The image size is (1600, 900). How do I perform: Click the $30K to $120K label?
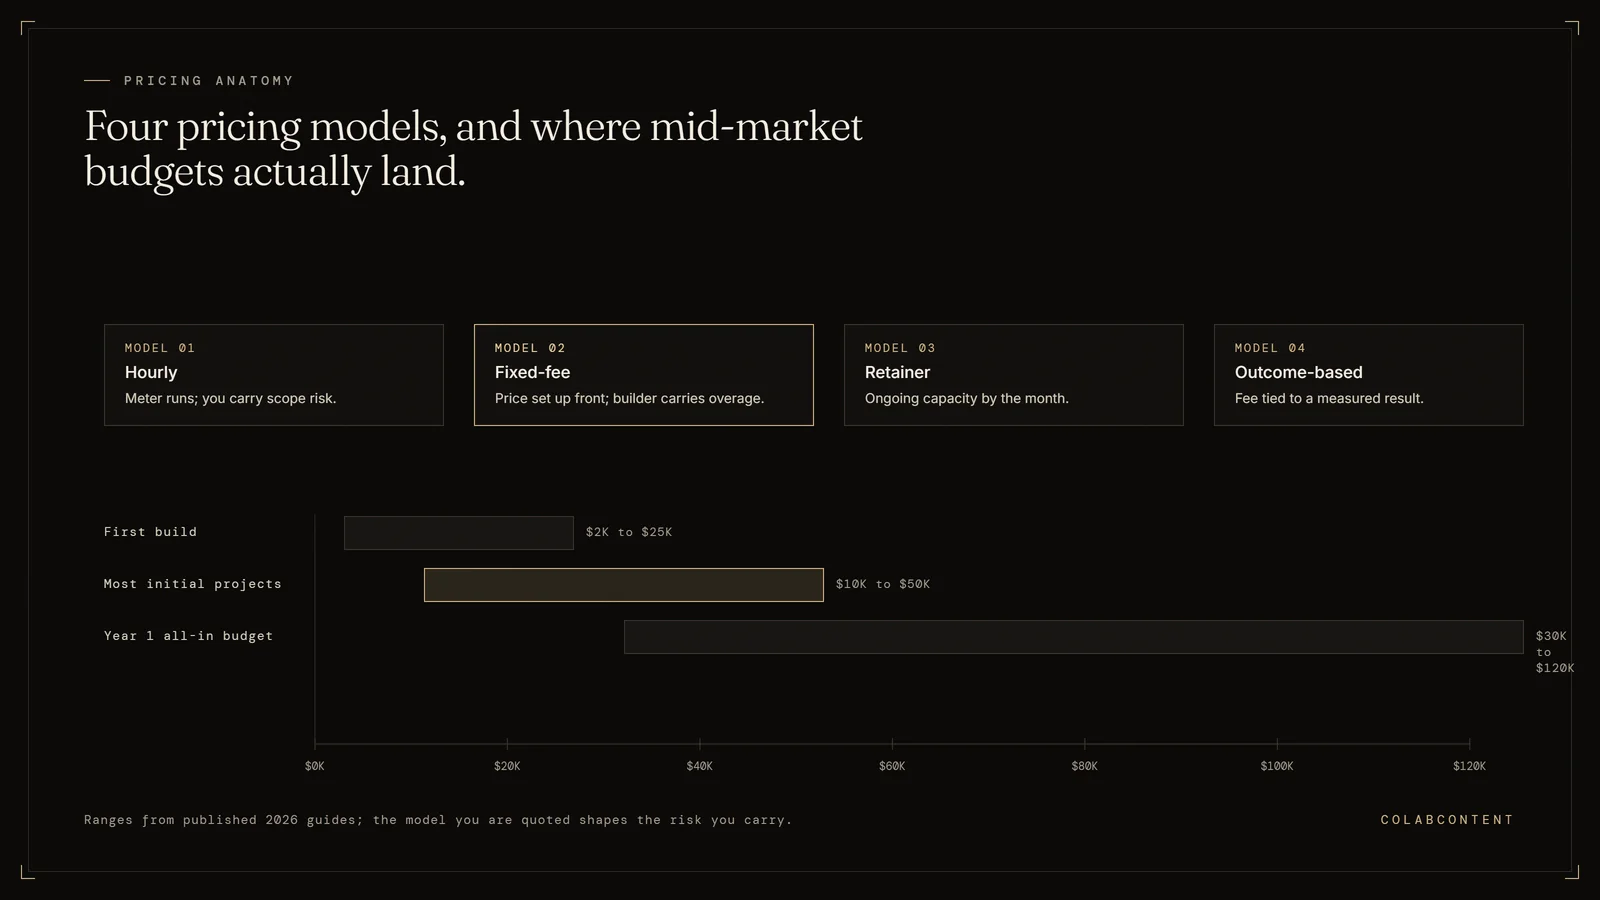(x=1555, y=652)
